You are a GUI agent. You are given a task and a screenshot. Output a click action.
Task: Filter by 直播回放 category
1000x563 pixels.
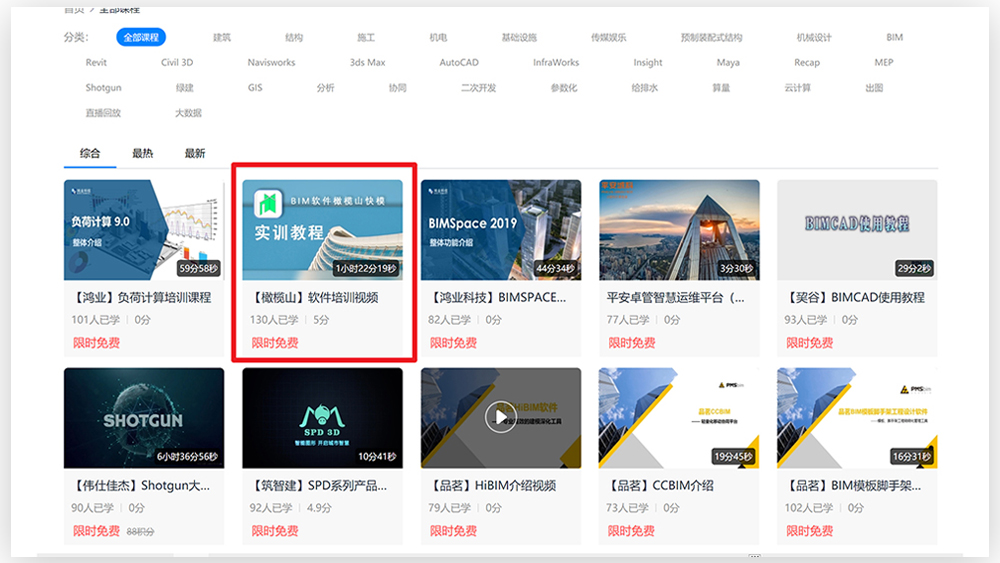[103, 113]
